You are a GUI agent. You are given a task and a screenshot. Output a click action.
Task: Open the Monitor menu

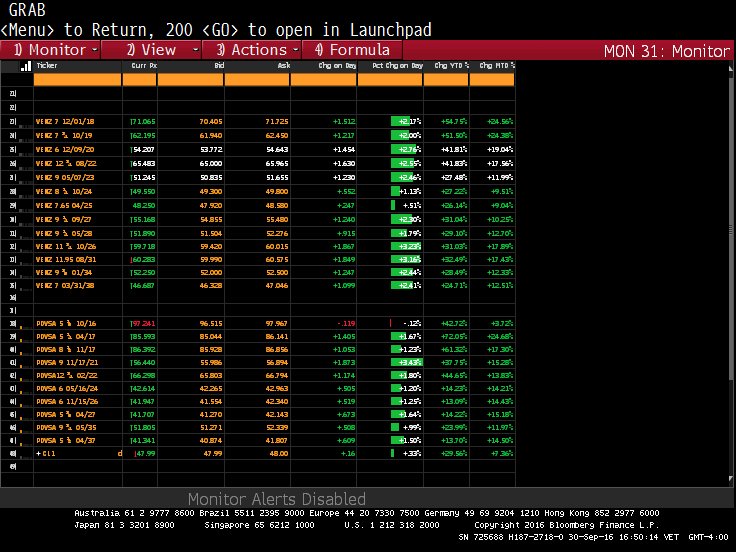[x=50, y=50]
